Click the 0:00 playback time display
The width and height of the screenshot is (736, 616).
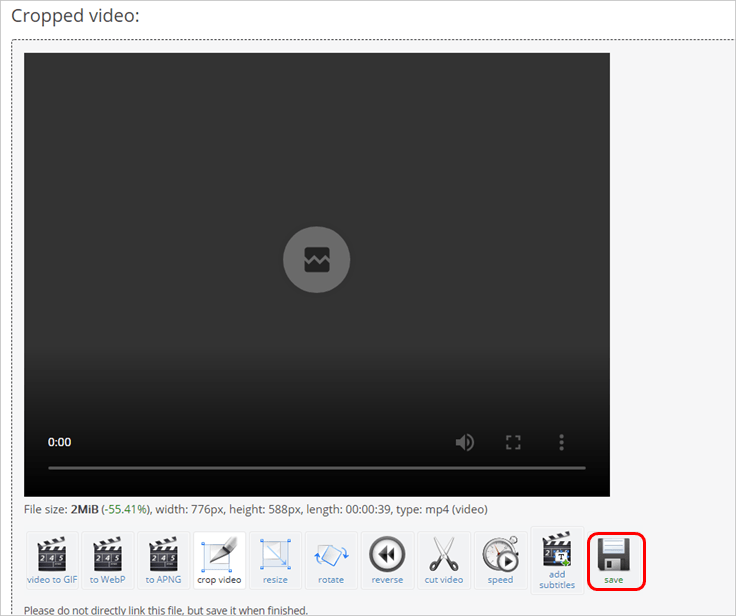(60, 442)
